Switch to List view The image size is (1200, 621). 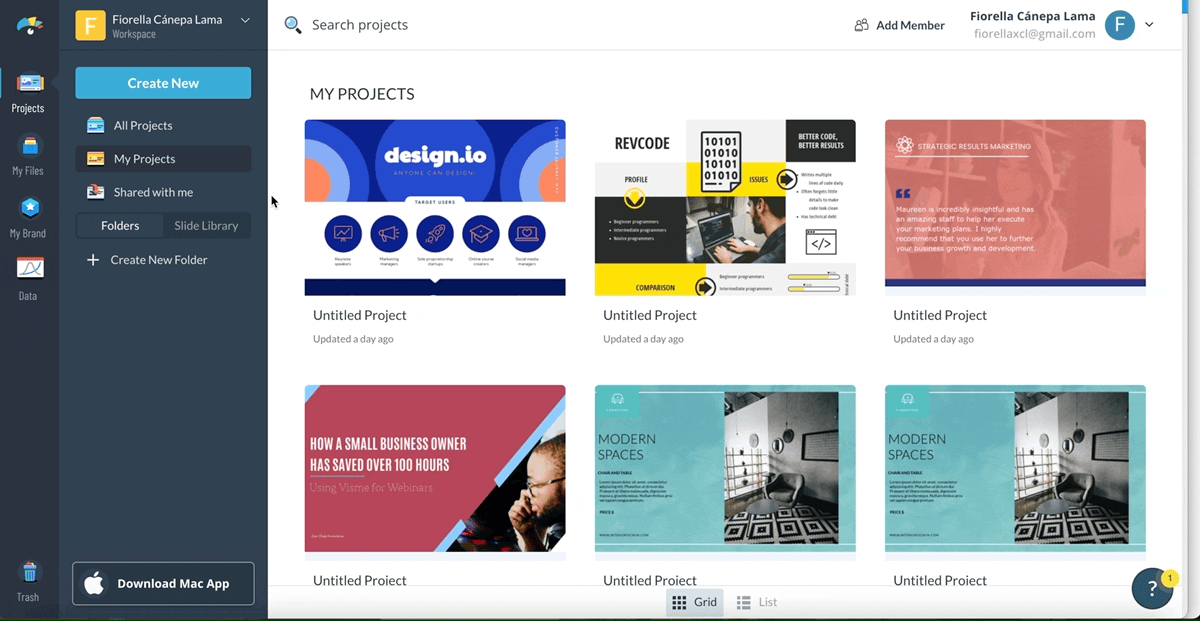point(757,602)
